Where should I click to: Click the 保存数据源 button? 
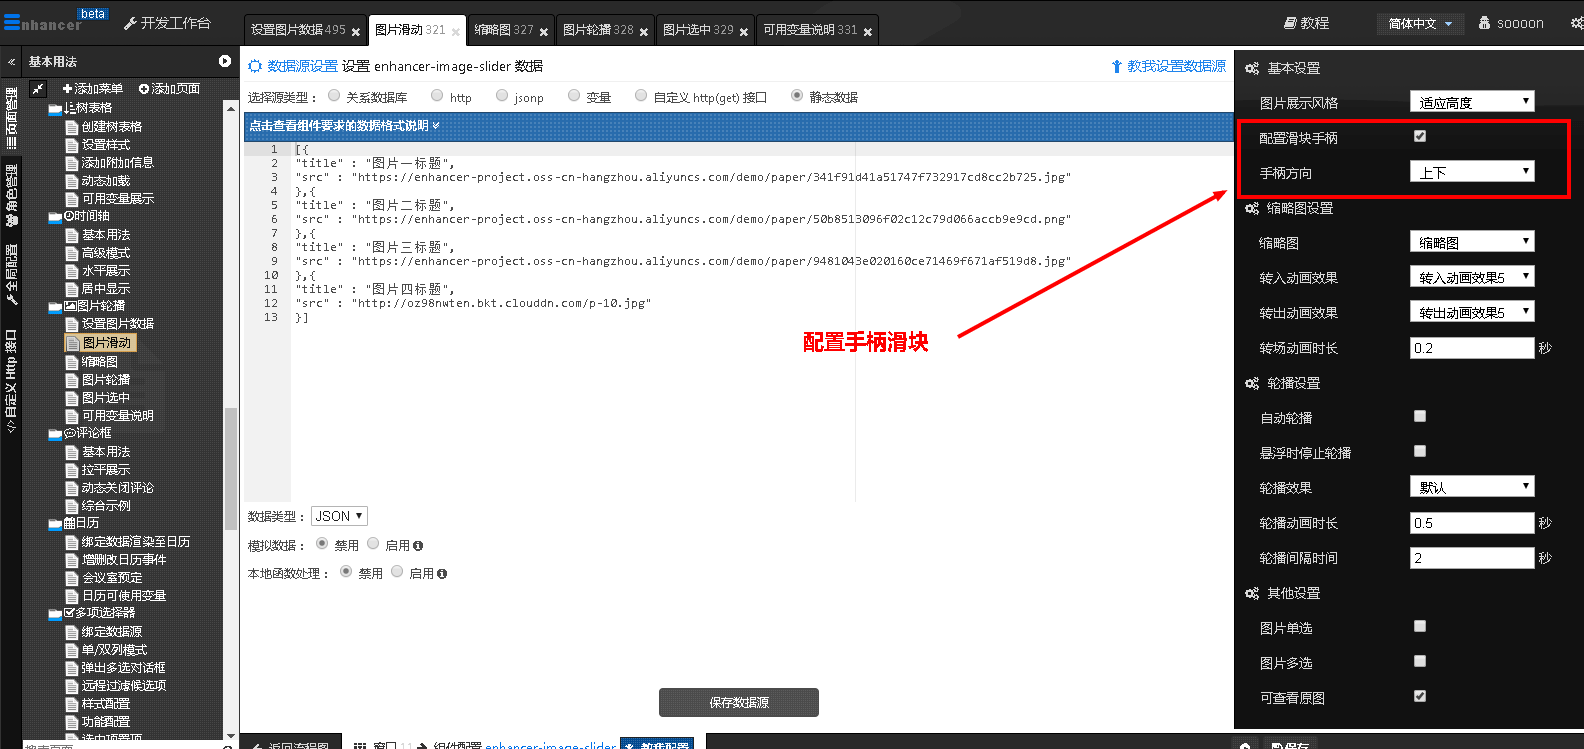[x=738, y=703]
